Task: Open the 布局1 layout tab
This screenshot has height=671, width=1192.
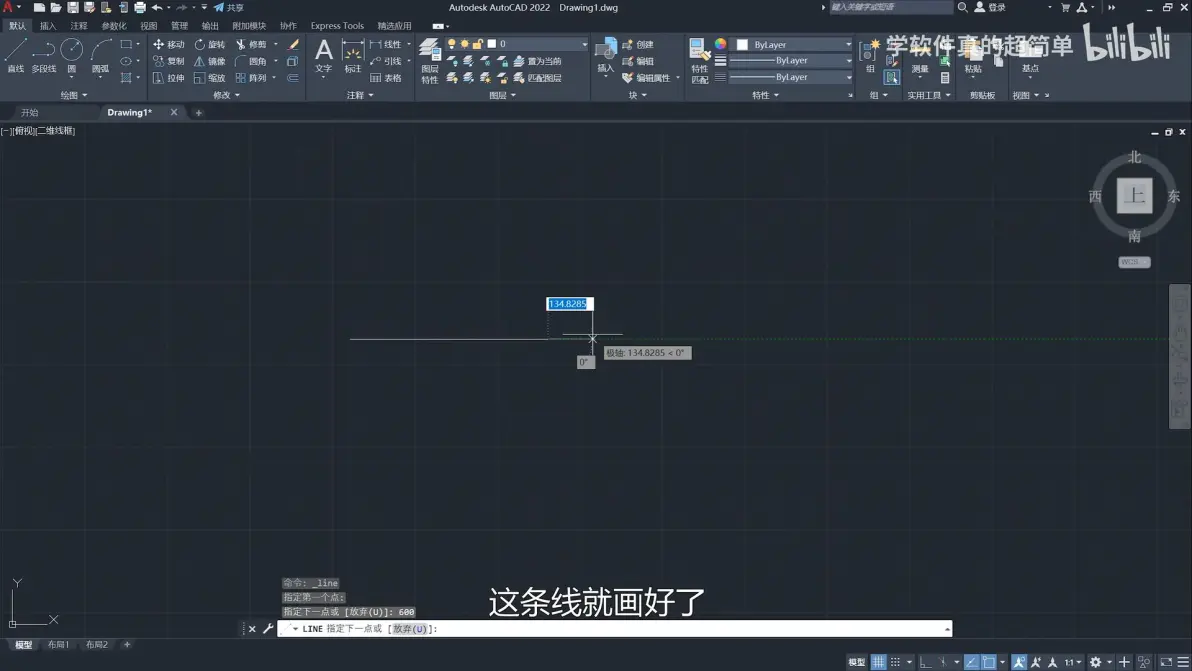Action: (x=59, y=645)
